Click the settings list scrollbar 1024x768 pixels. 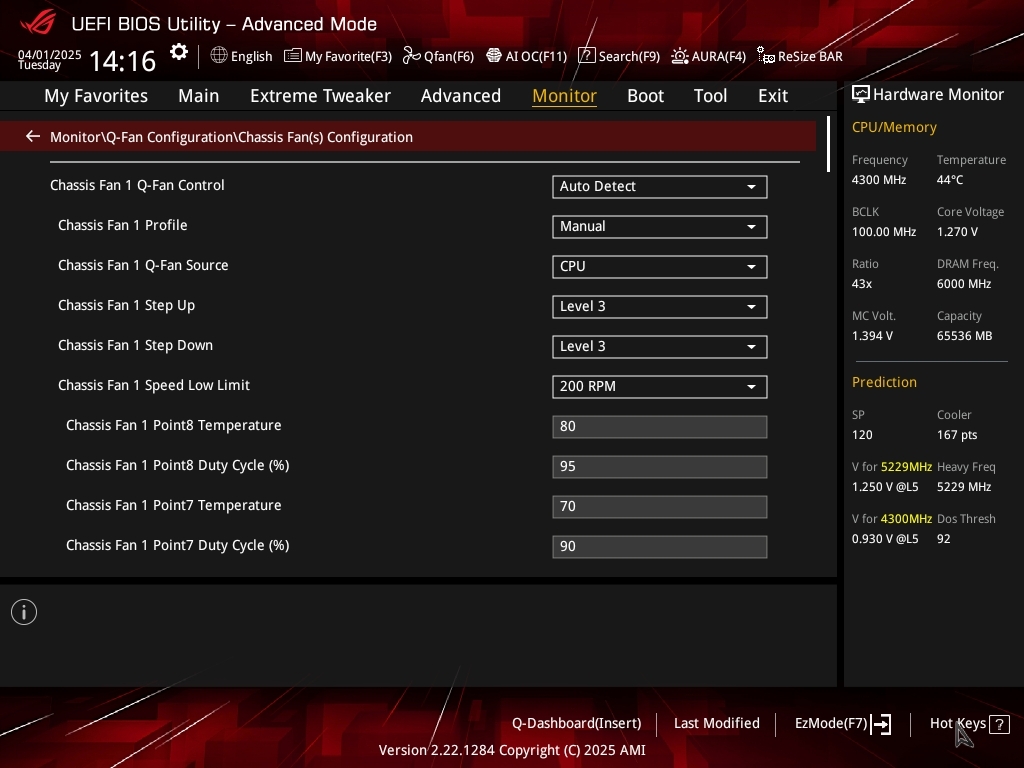pyautogui.click(x=828, y=144)
